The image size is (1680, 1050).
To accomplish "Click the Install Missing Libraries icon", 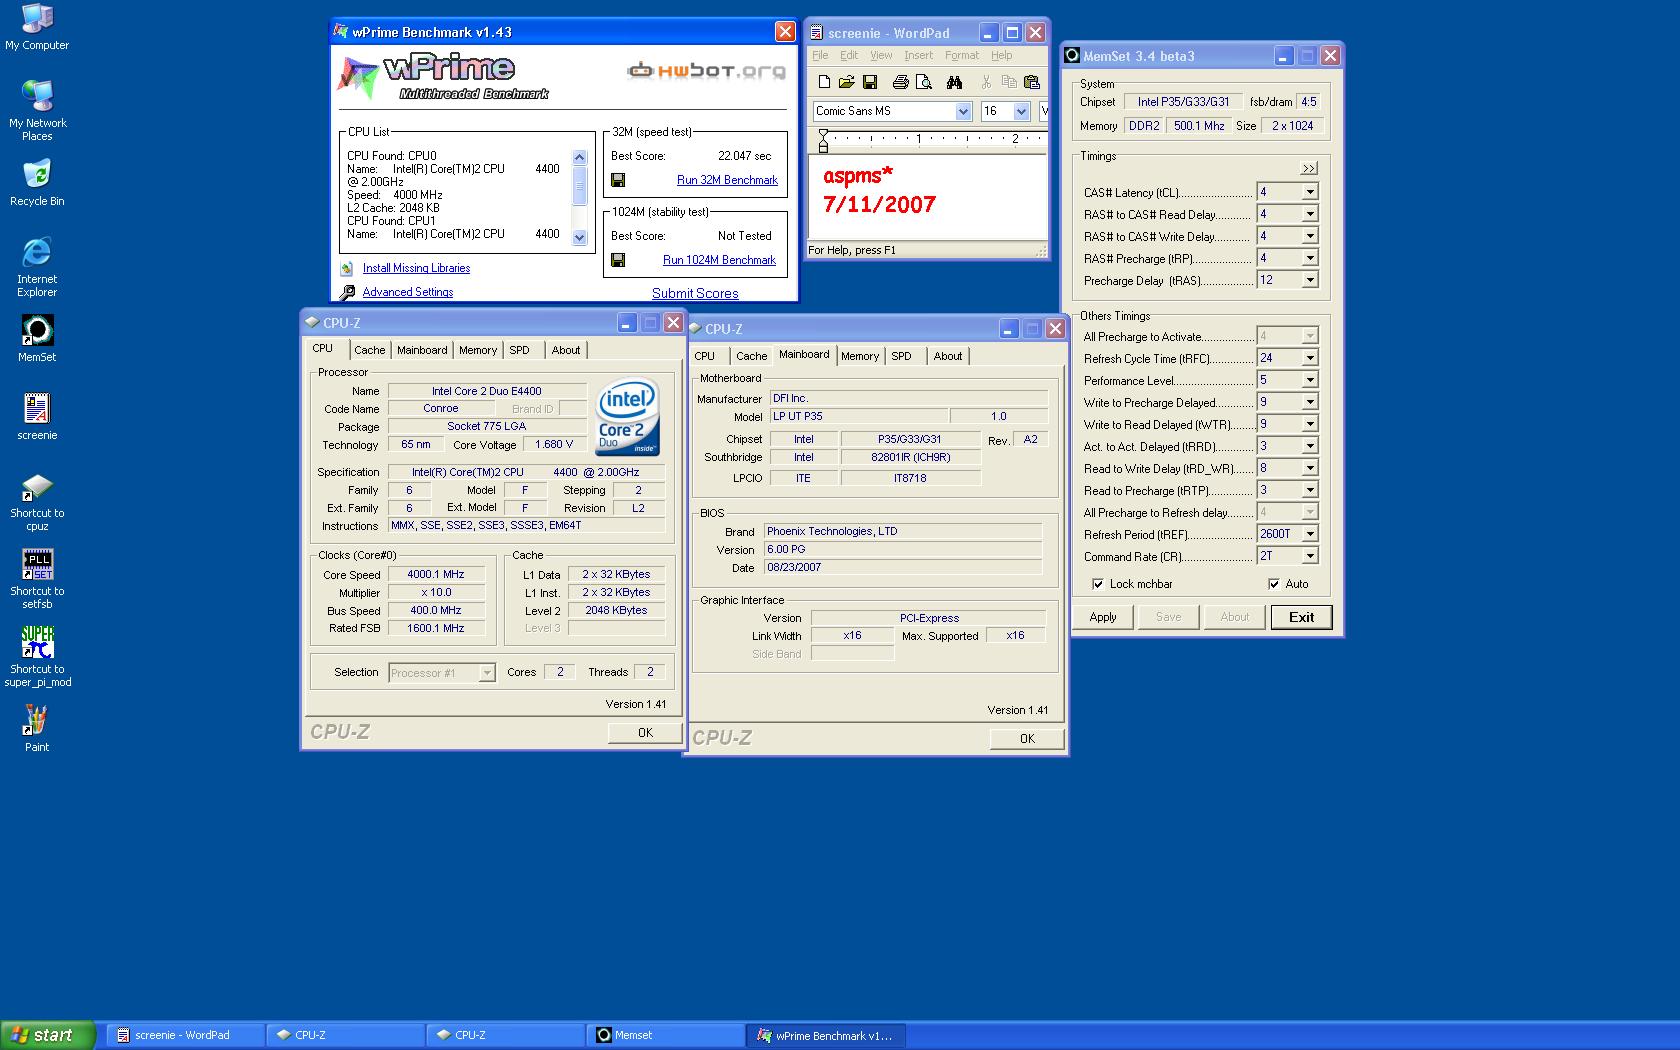I will 346,268.
